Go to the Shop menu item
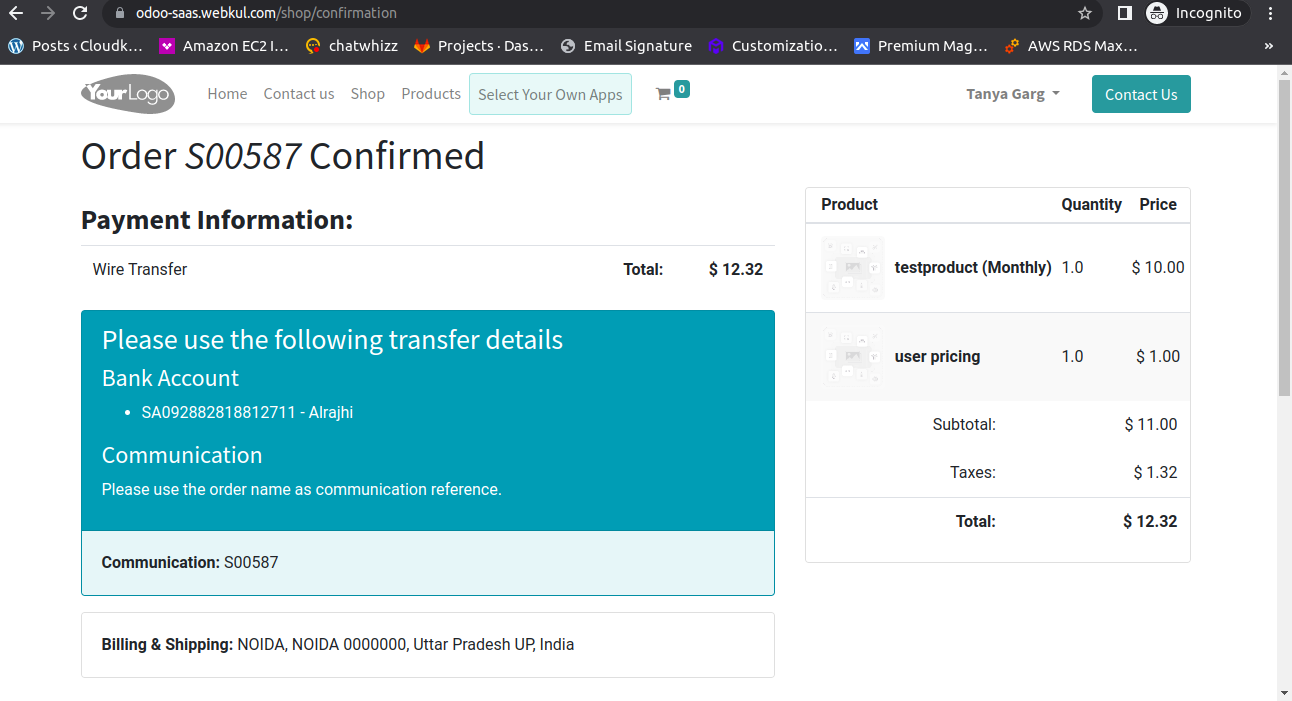Viewport: 1292px width, 701px height. pyautogui.click(x=368, y=93)
